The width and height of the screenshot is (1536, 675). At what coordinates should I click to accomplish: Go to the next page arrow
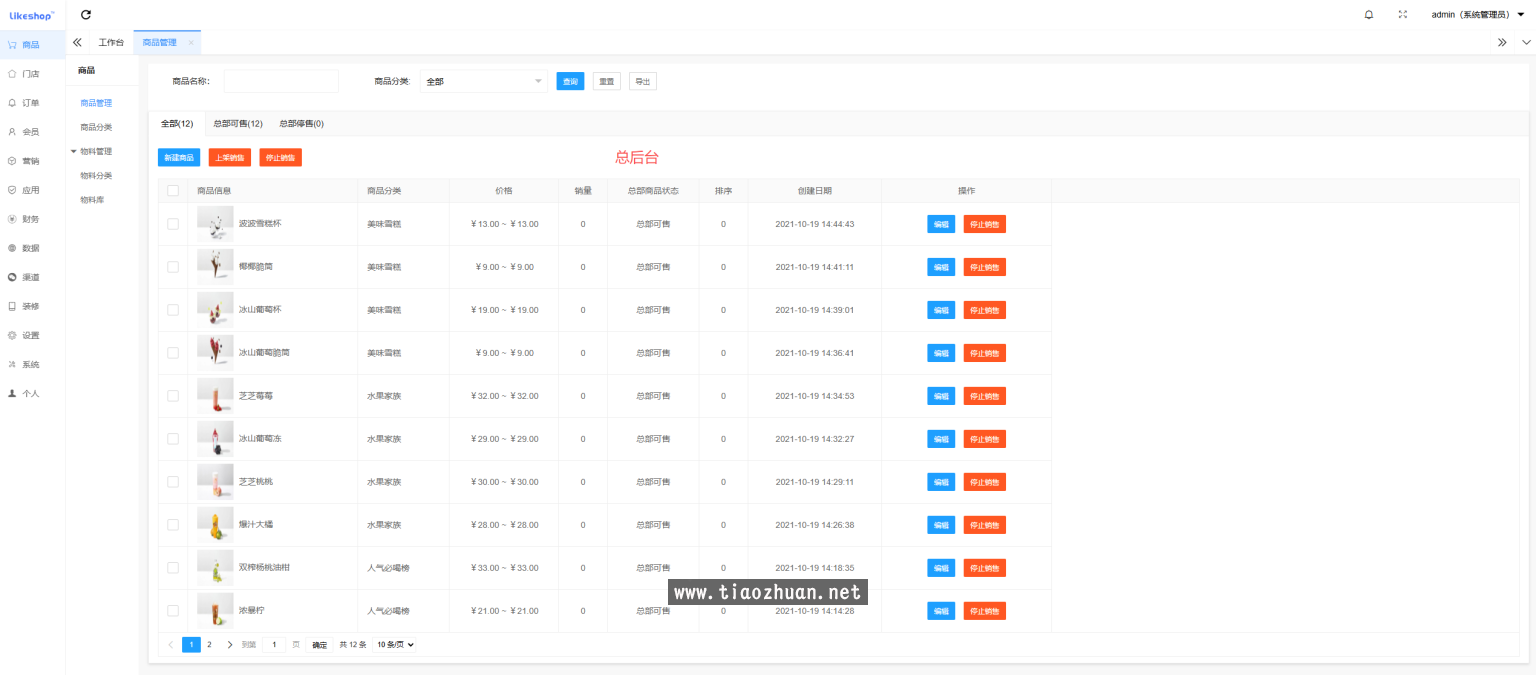[x=230, y=645]
